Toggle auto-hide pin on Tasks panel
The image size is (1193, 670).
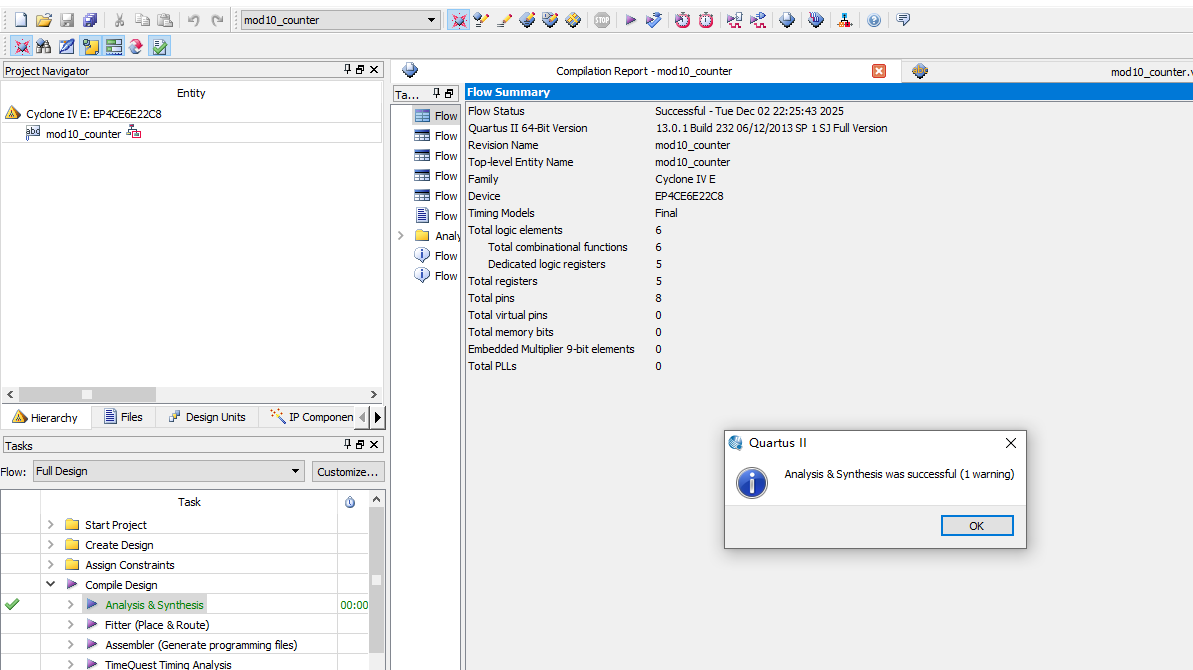click(348, 444)
